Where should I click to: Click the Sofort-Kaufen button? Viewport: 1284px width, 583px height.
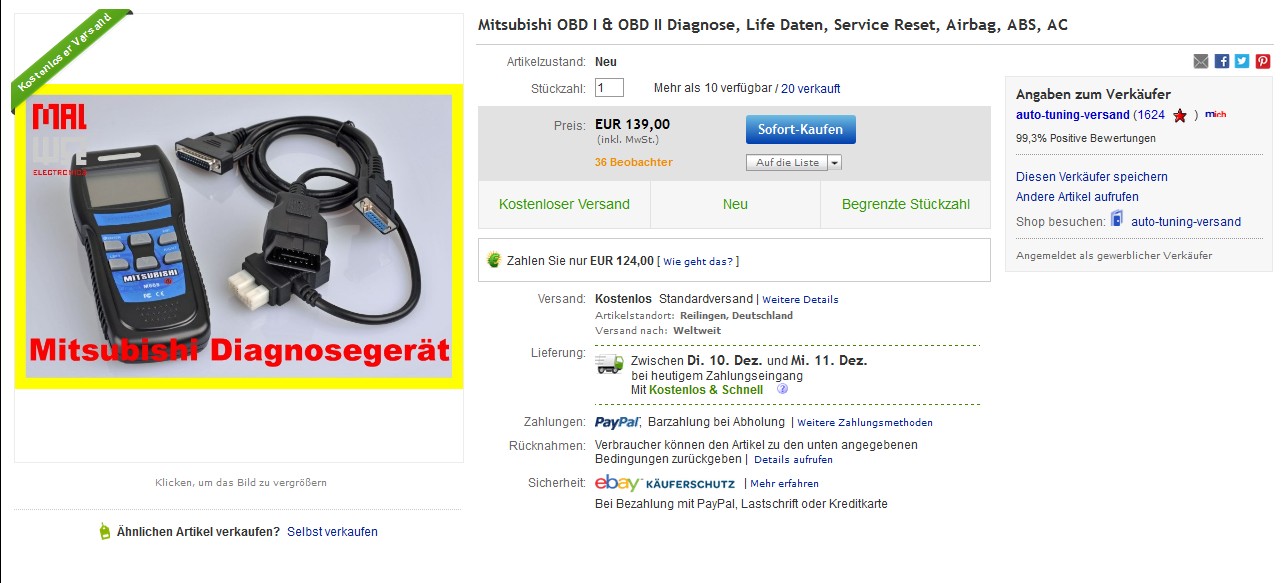[801, 129]
